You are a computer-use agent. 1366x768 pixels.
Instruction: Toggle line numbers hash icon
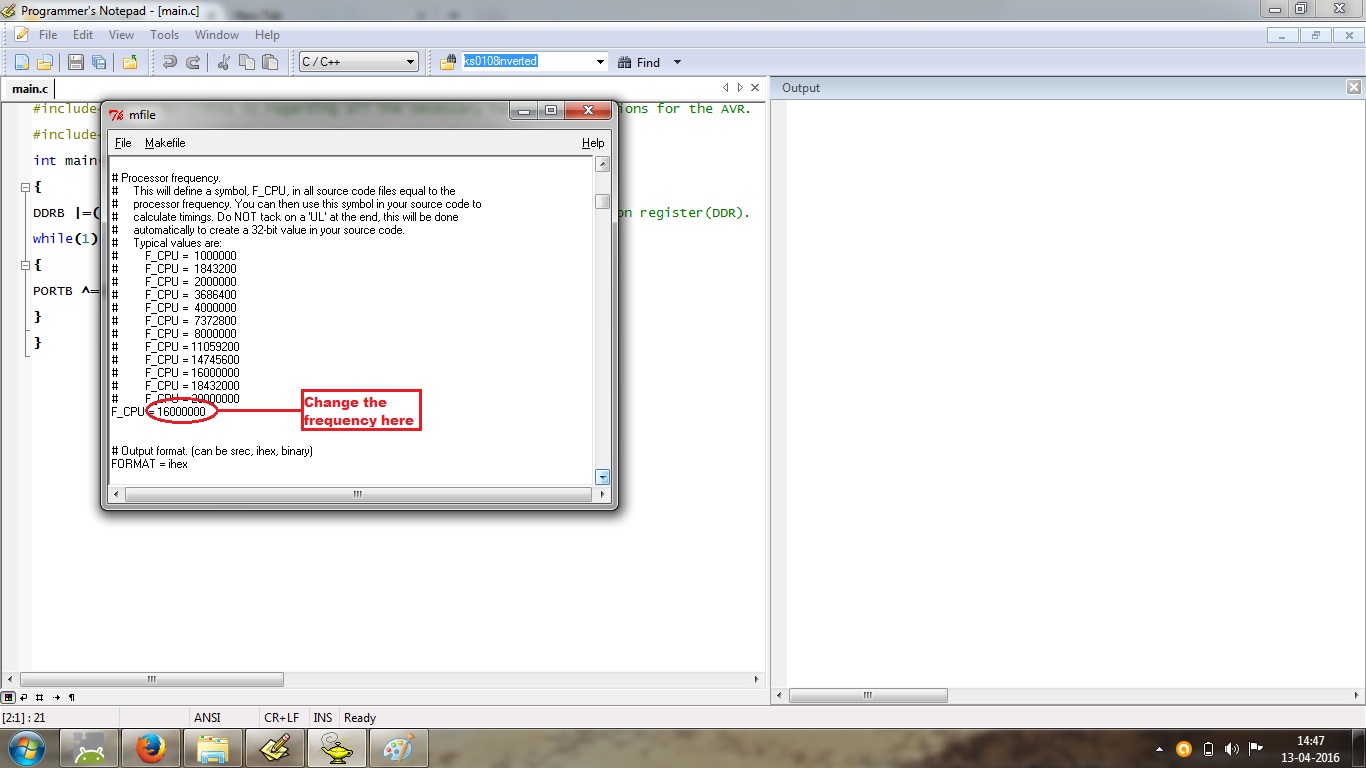click(40, 697)
